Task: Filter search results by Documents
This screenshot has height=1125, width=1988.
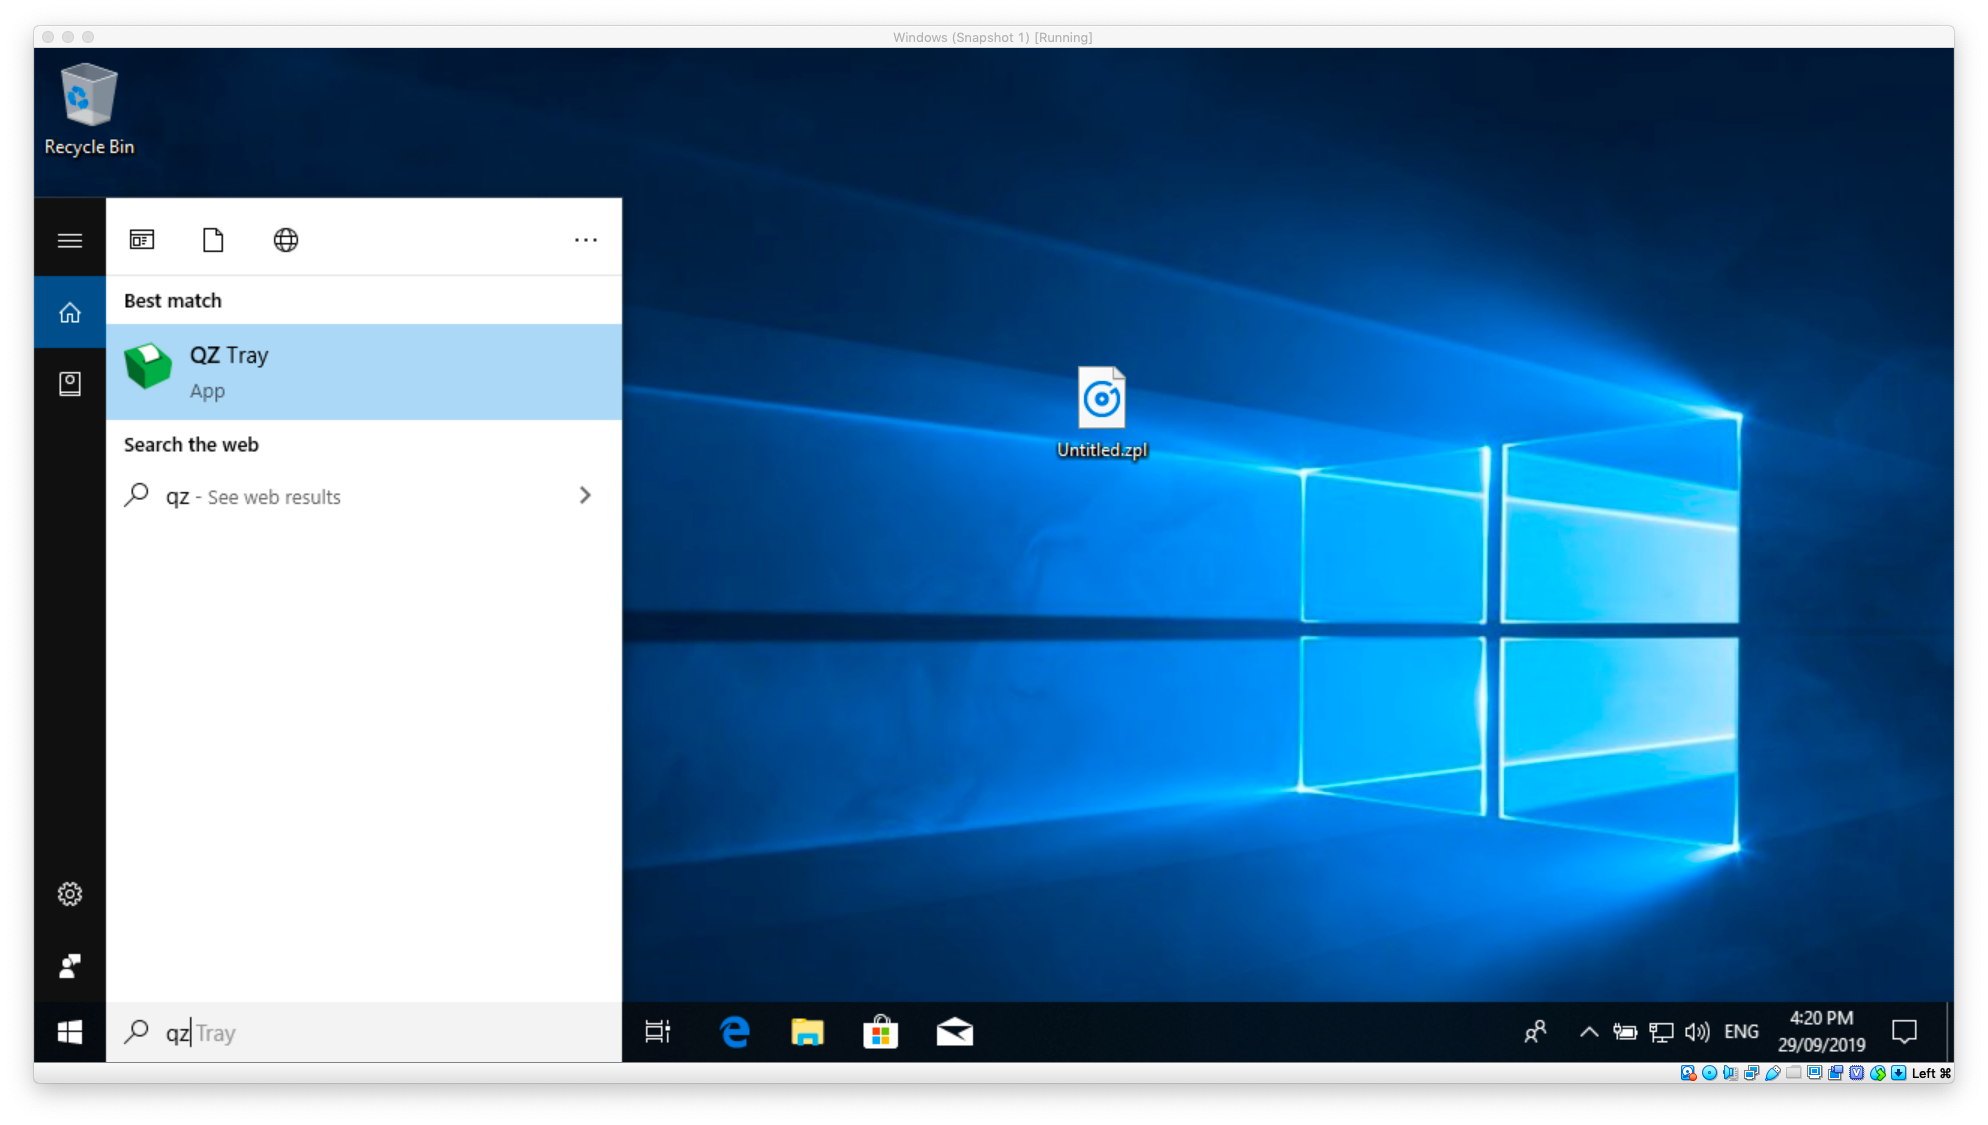Action: [x=213, y=240]
